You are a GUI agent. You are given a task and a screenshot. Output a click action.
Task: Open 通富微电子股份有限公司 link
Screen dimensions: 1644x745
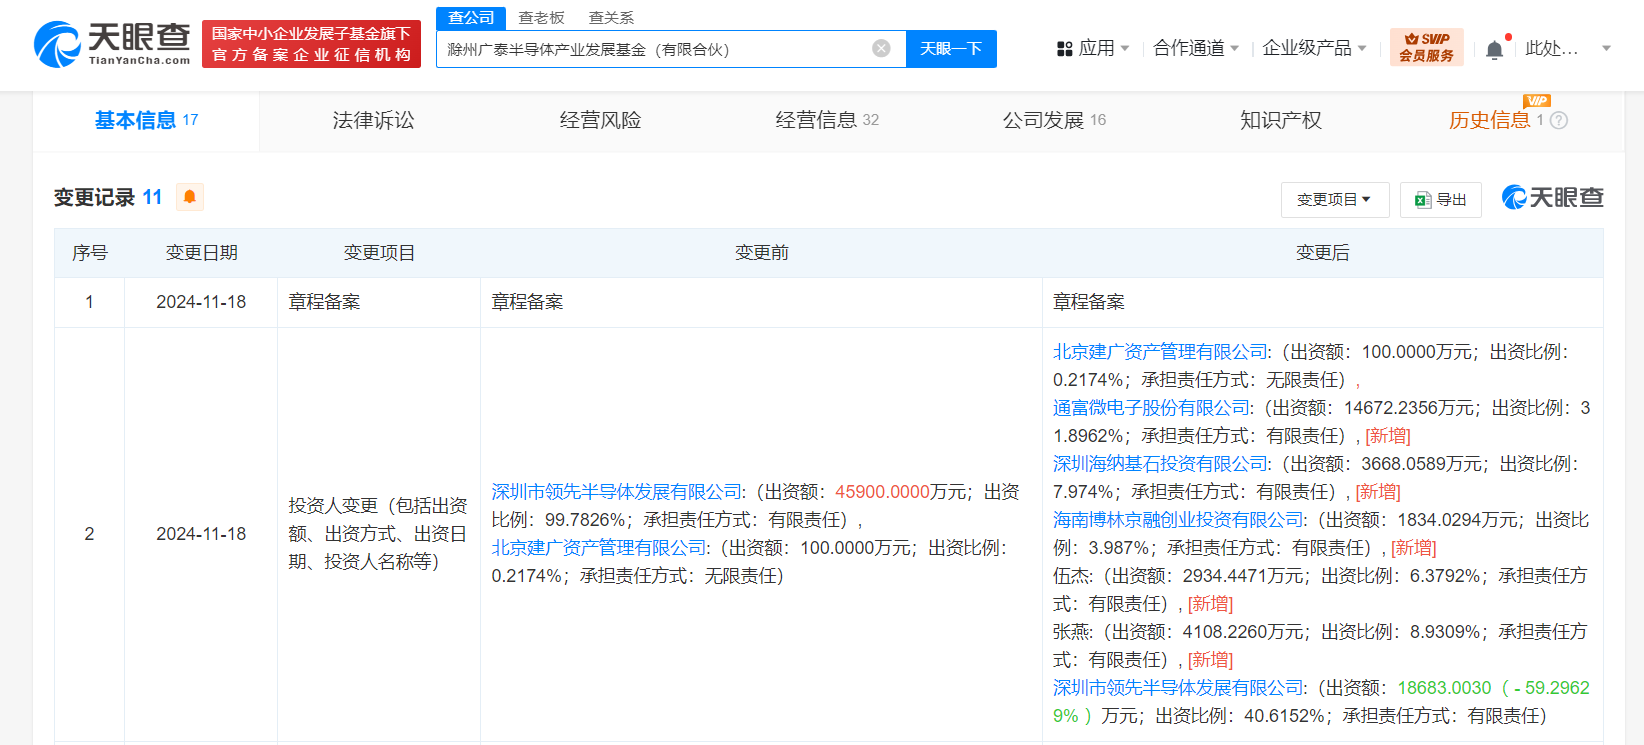coord(1152,408)
